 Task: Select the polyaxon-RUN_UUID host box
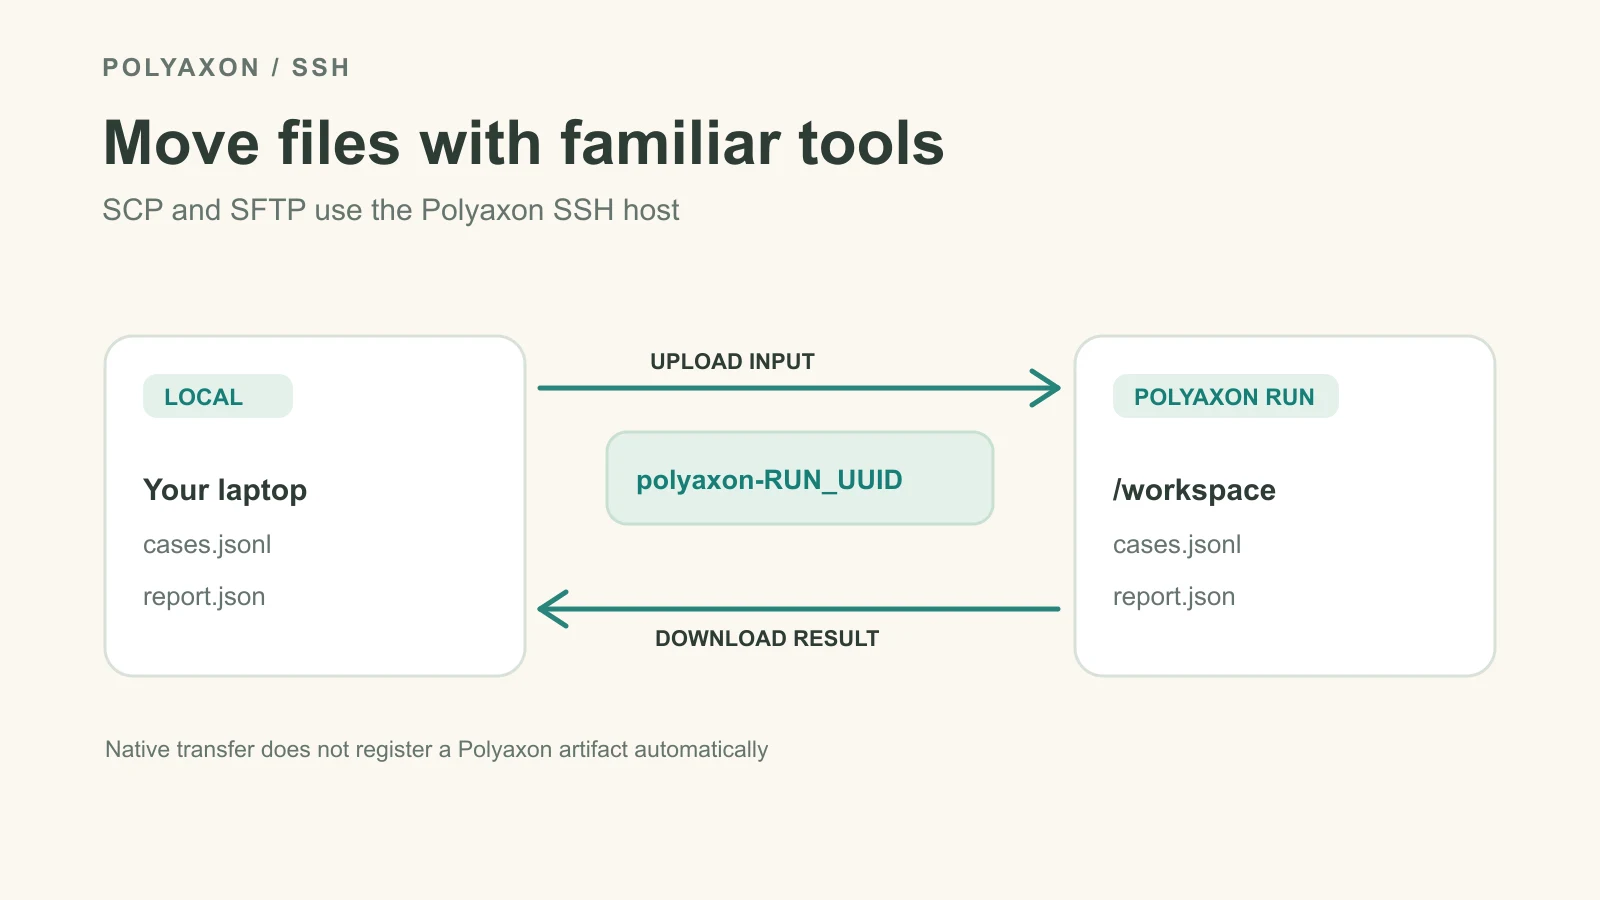pos(800,478)
